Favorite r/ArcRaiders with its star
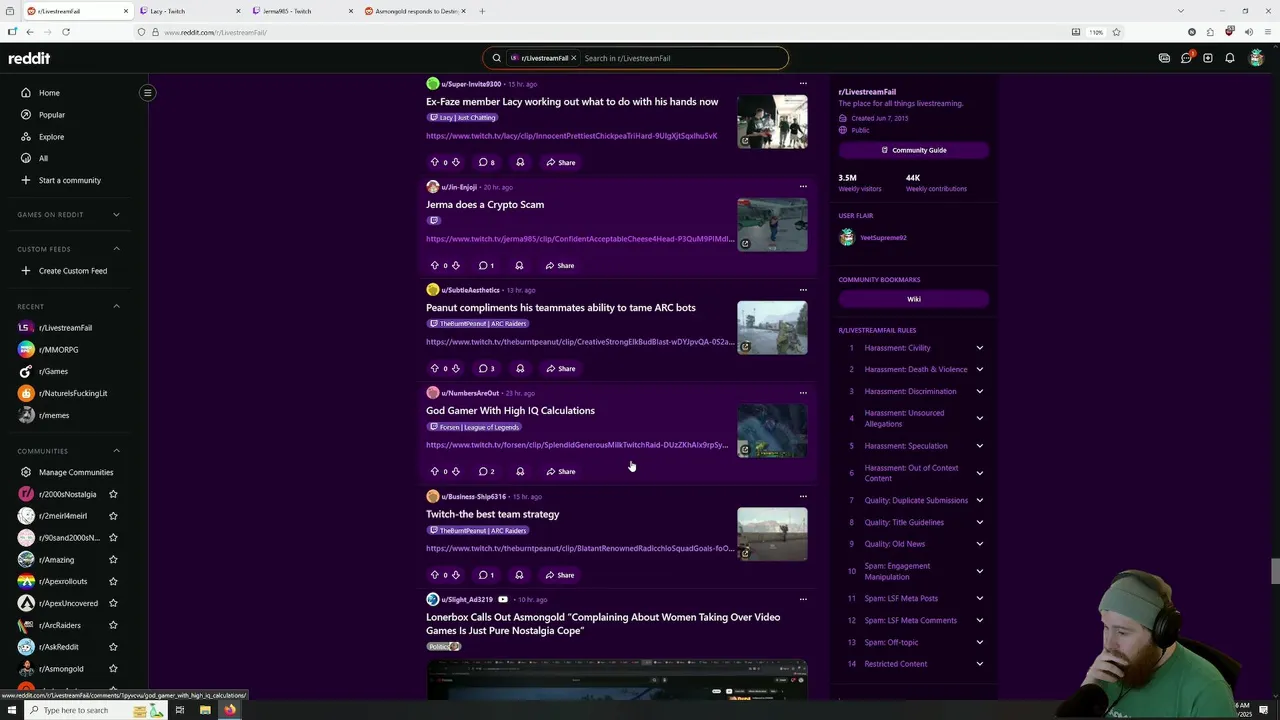 (113, 625)
